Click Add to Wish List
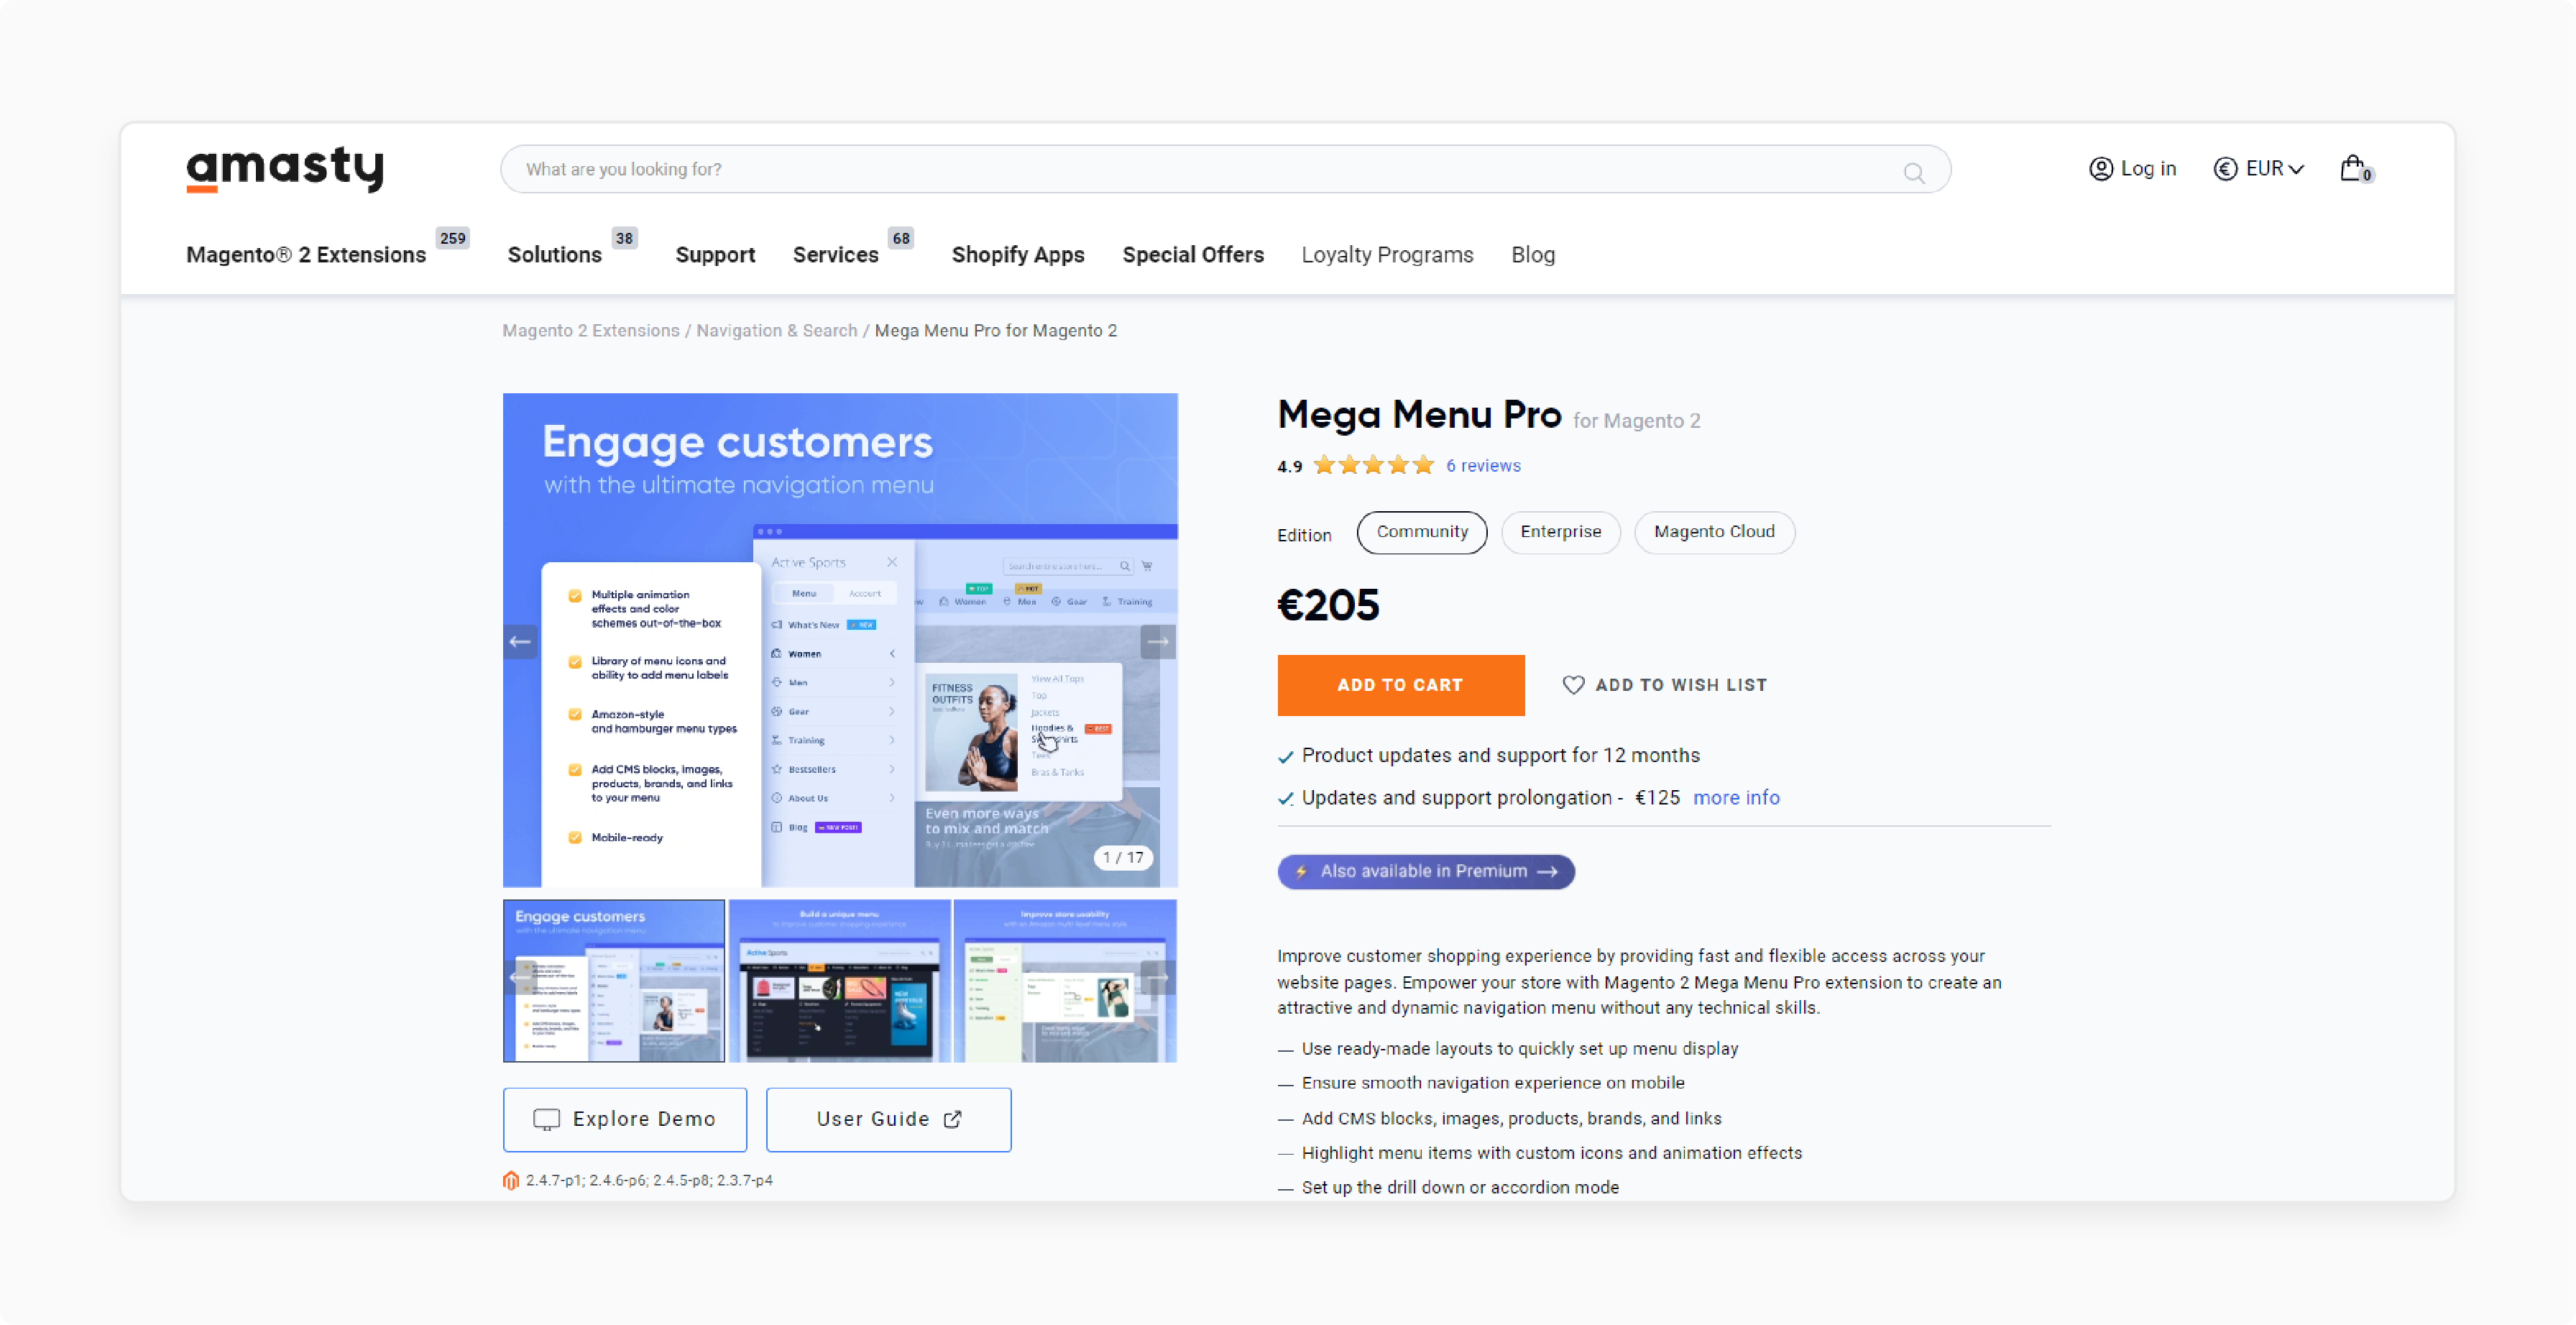This screenshot has height=1325, width=2576. [1665, 685]
